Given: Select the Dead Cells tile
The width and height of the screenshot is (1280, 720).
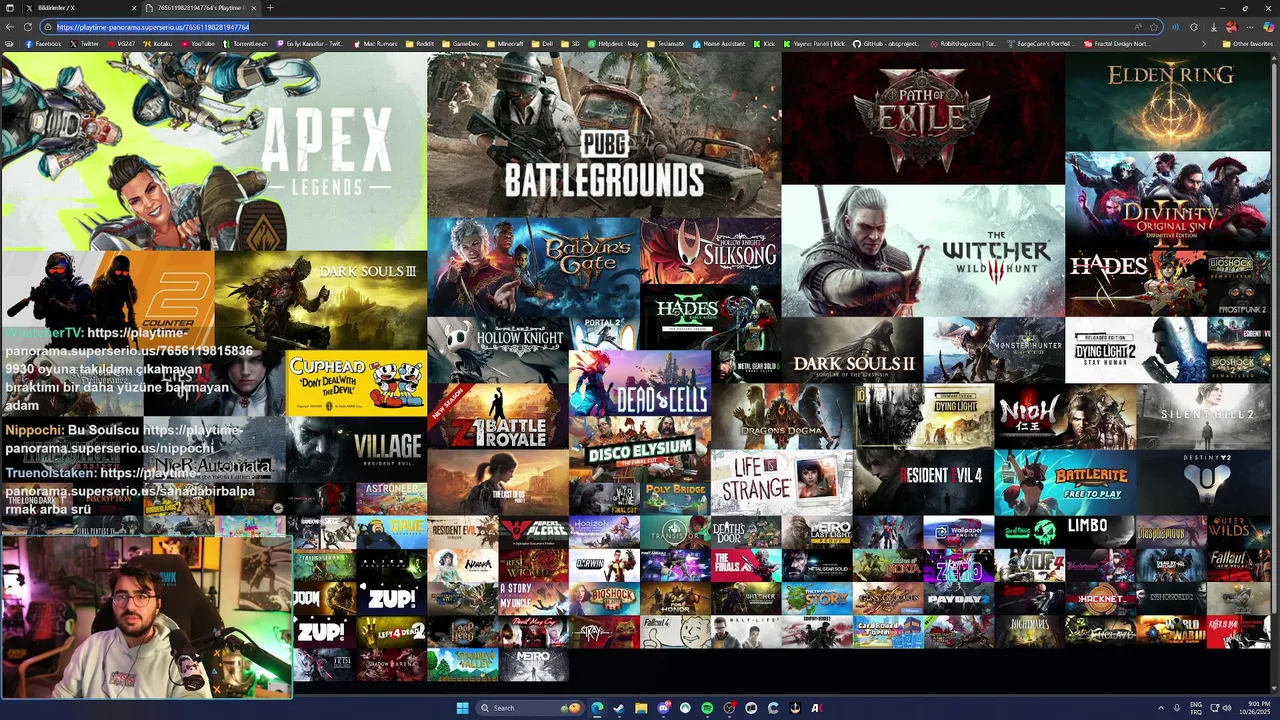Looking at the screenshot, I should pos(640,383).
